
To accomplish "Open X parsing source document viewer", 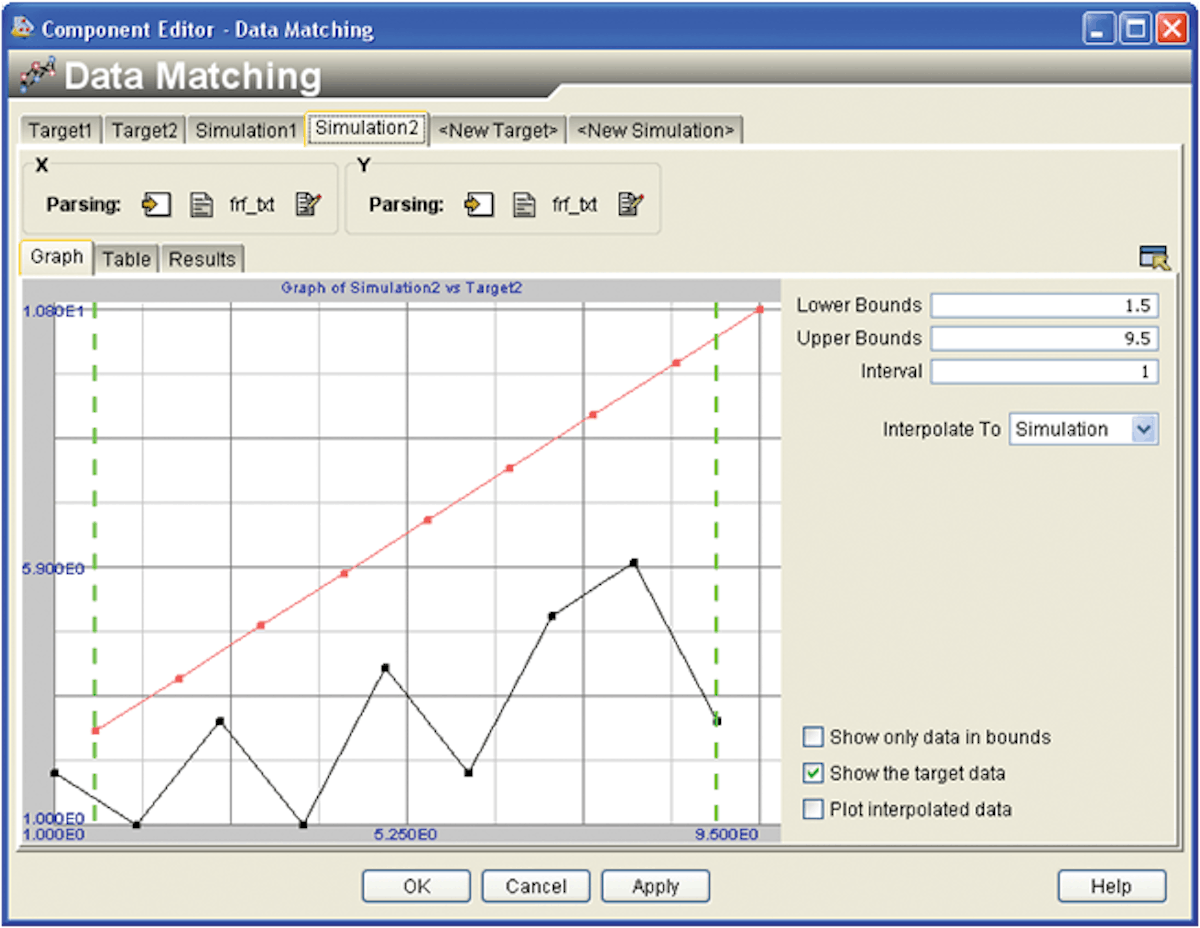I will click(202, 204).
